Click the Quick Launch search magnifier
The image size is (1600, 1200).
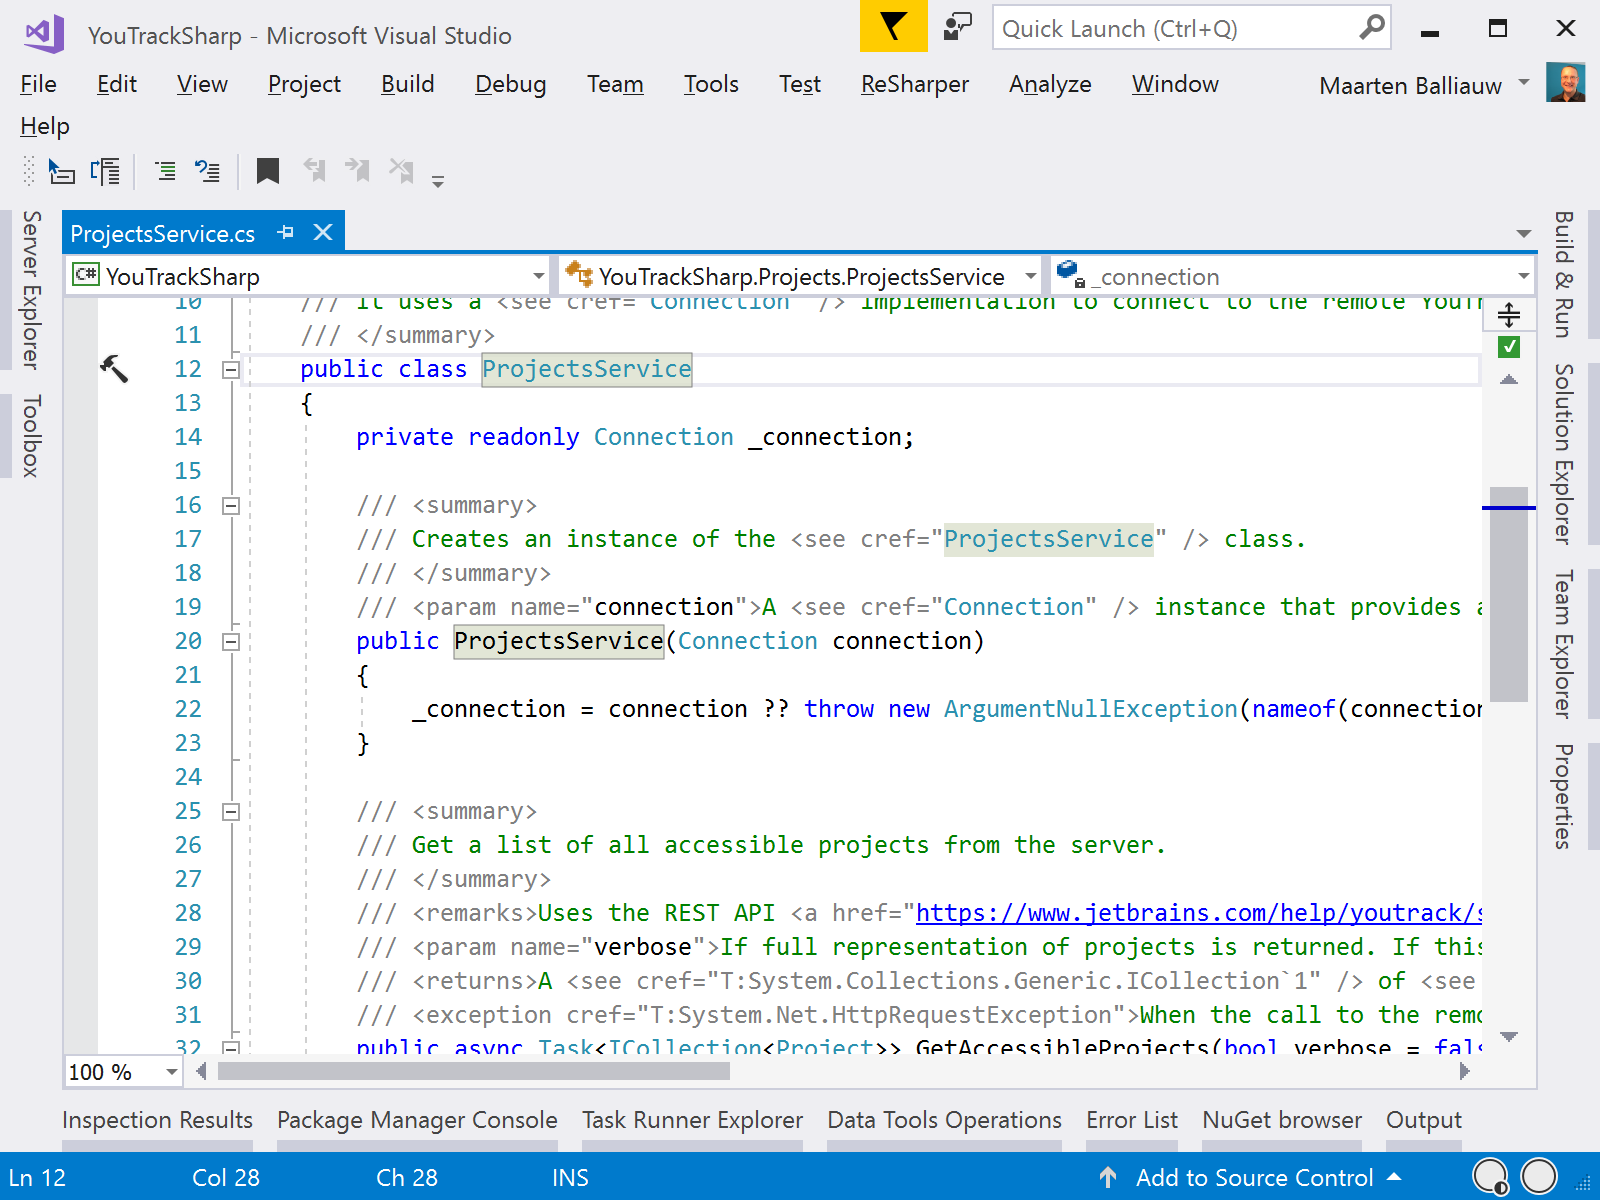tap(1372, 27)
